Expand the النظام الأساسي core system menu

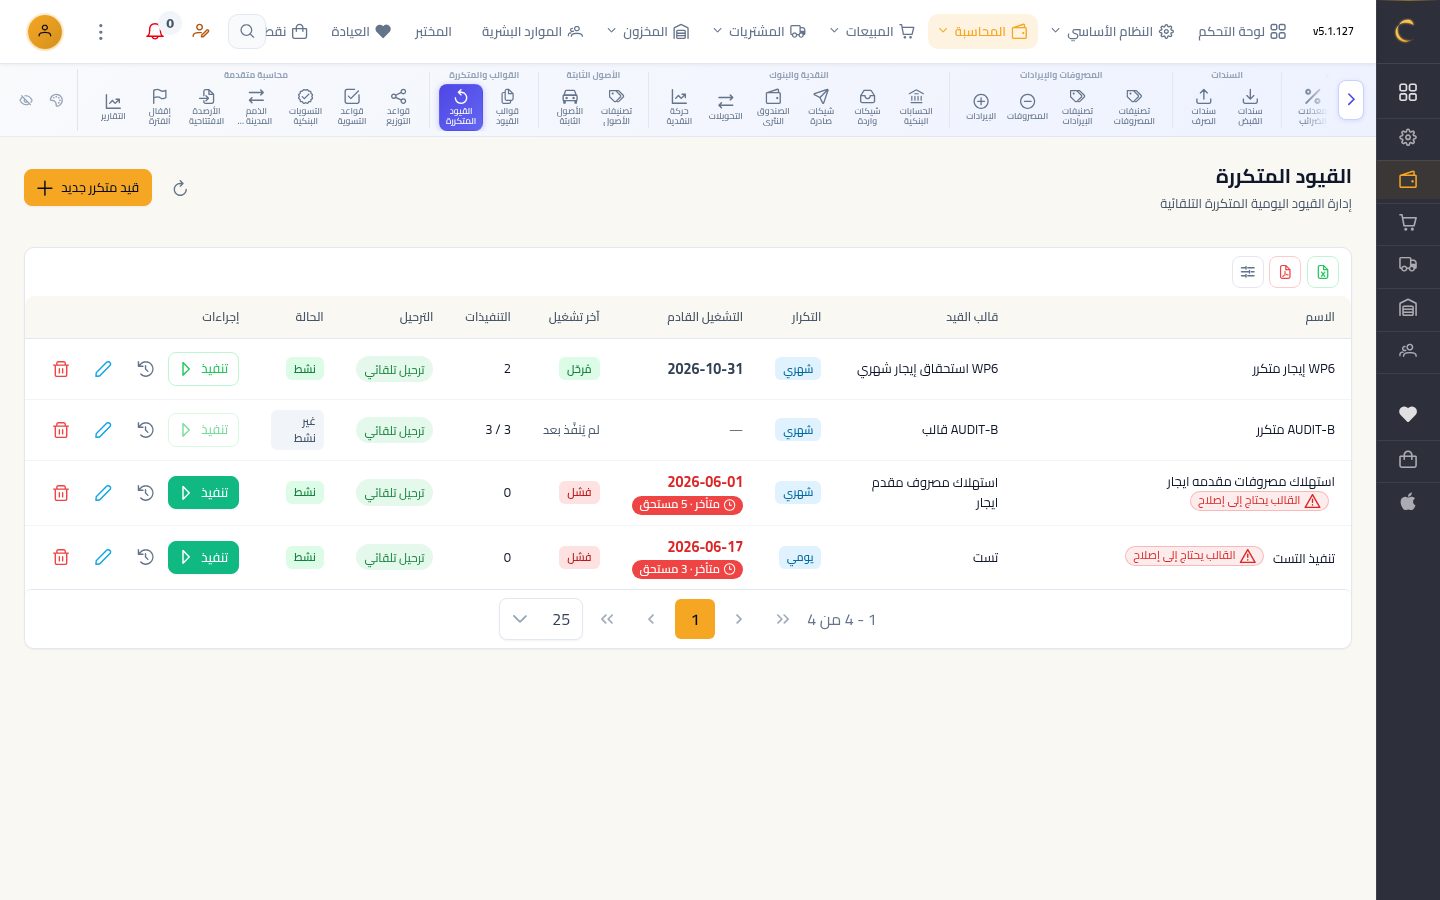1114,32
